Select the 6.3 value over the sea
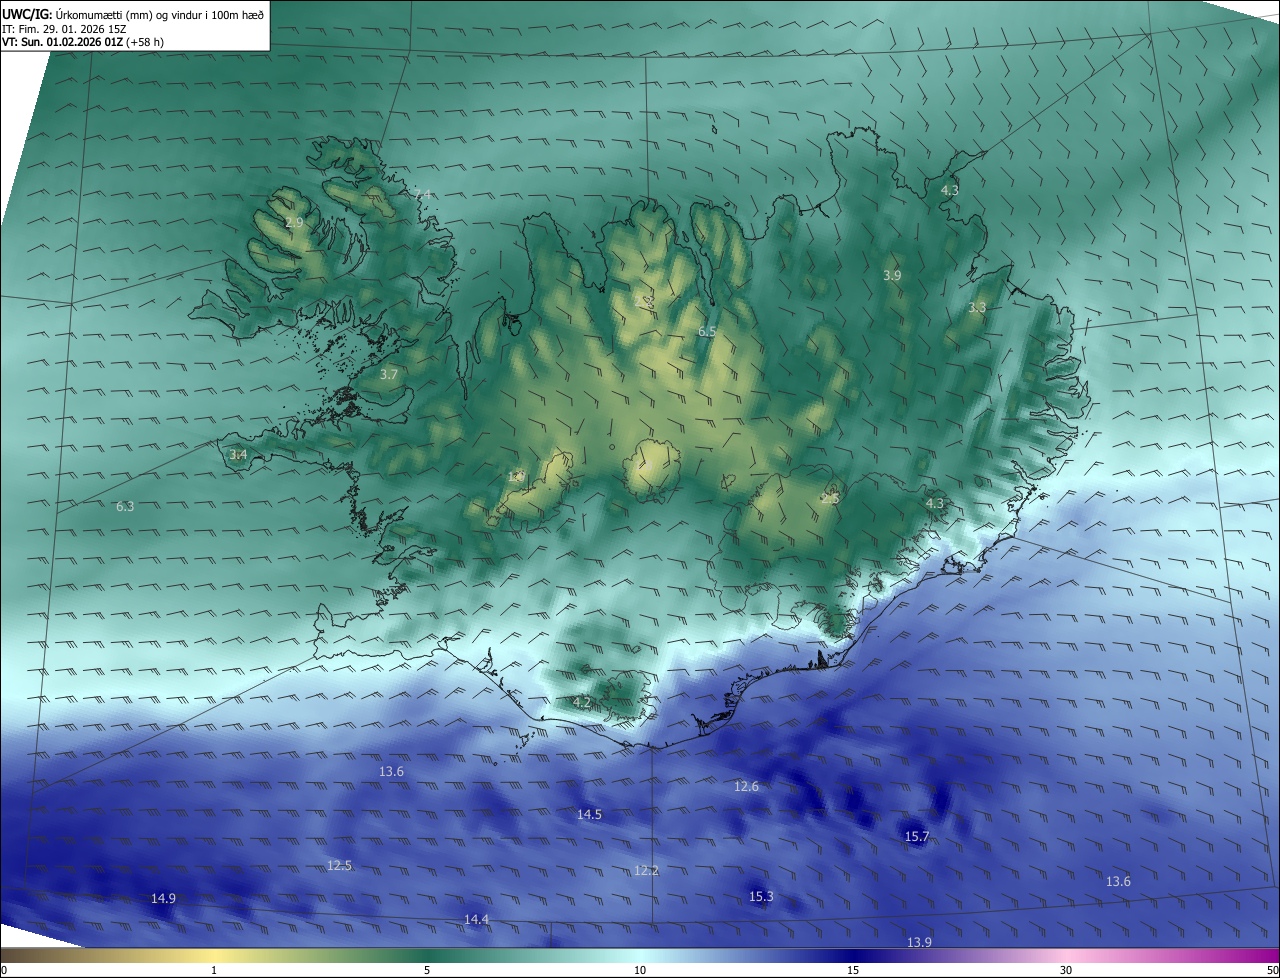The width and height of the screenshot is (1280, 978). 125,507
